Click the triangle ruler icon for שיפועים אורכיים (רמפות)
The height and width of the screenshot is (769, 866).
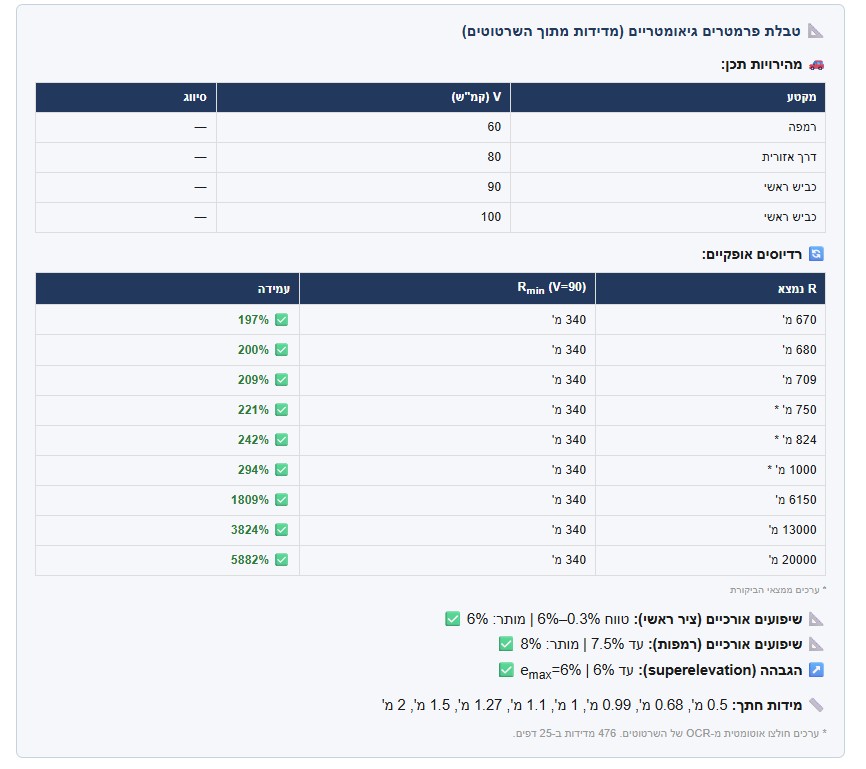tap(816, 644)
